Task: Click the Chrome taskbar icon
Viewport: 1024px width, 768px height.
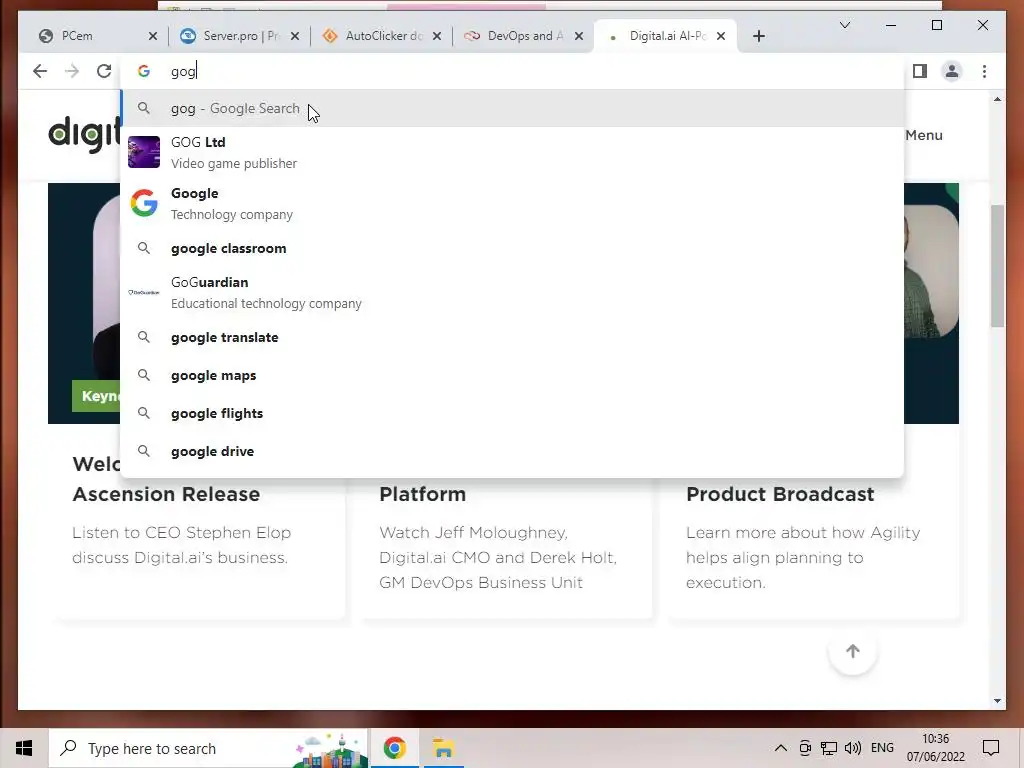Action: (x=394, y=748)
